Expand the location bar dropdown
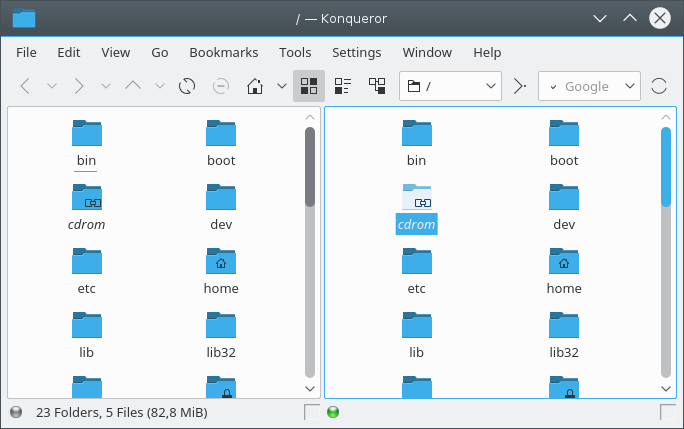 click(490, 86)
